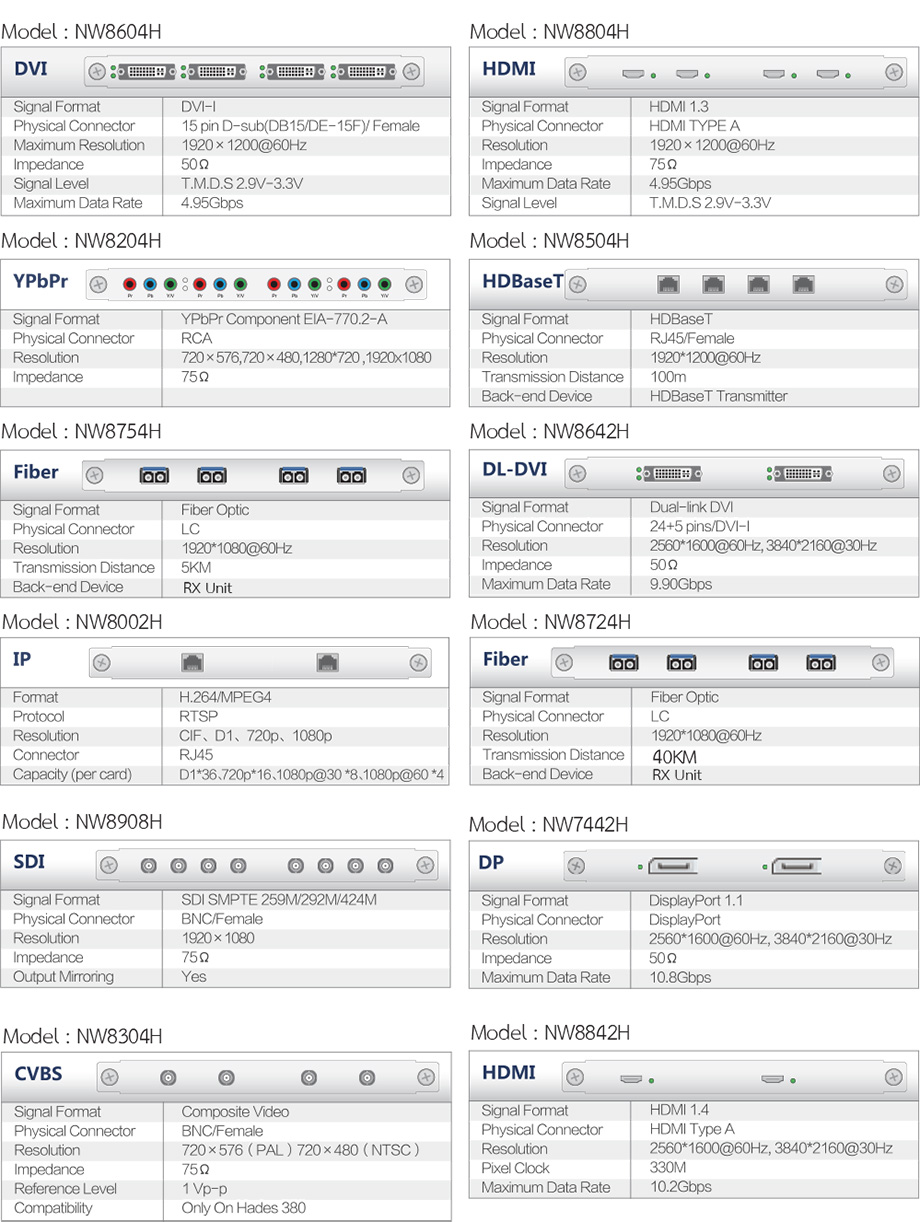The image size is (920, 1222).
Task: Click the rightmost DVI port on NW8604H card
Action: coord(367,72)
